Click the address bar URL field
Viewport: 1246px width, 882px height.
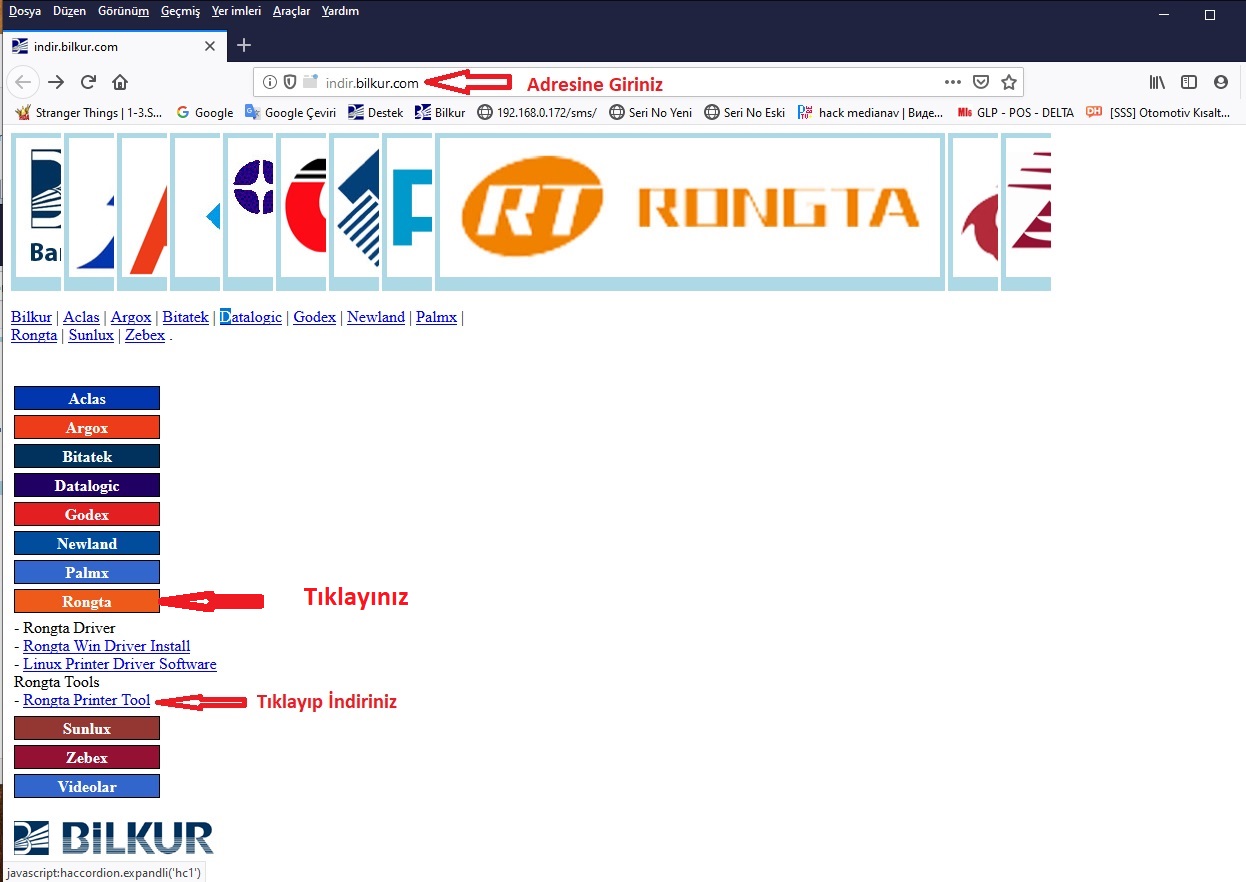point(600,82)
